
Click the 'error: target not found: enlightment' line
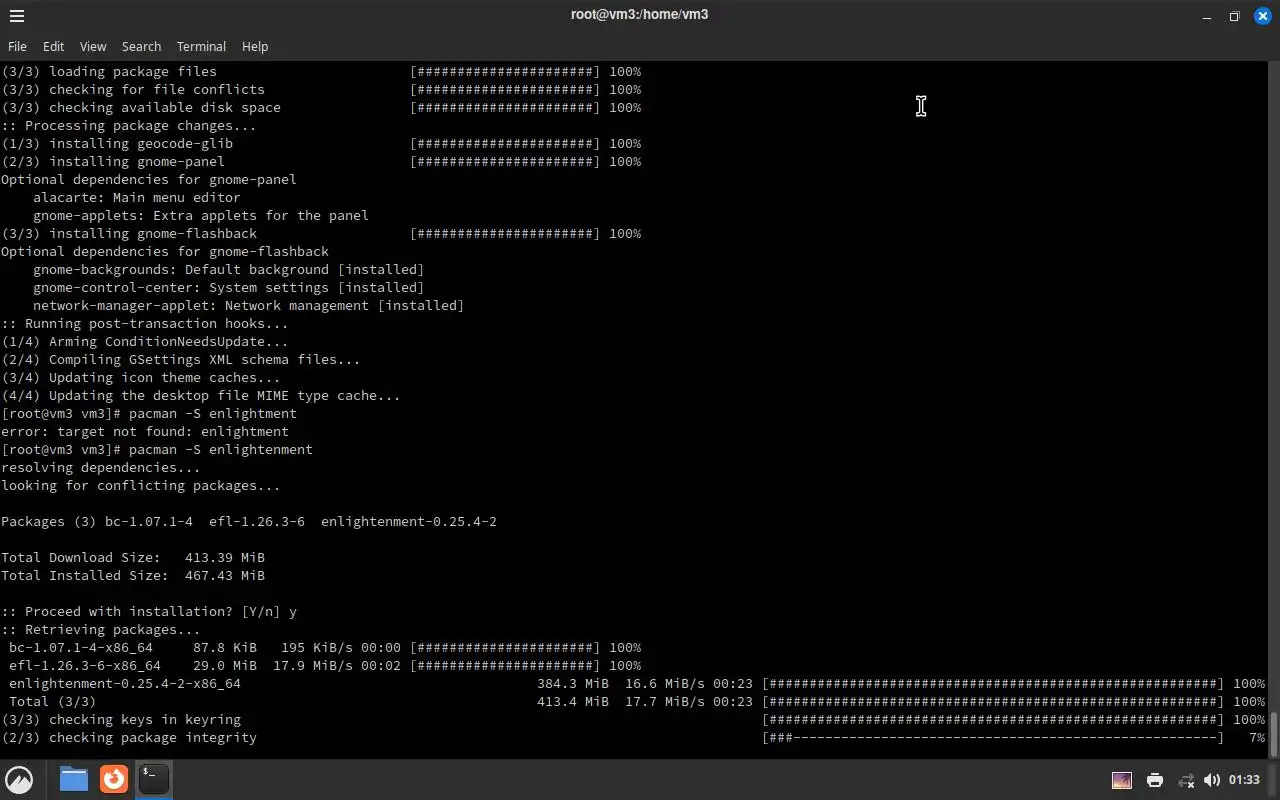(x=145, y=432)
